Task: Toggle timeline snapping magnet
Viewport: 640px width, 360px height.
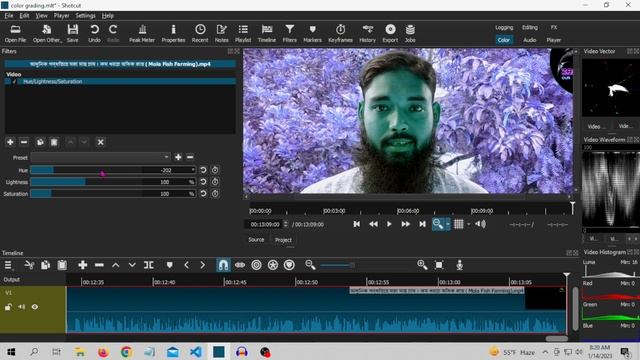Action: (x=223, y=265)
